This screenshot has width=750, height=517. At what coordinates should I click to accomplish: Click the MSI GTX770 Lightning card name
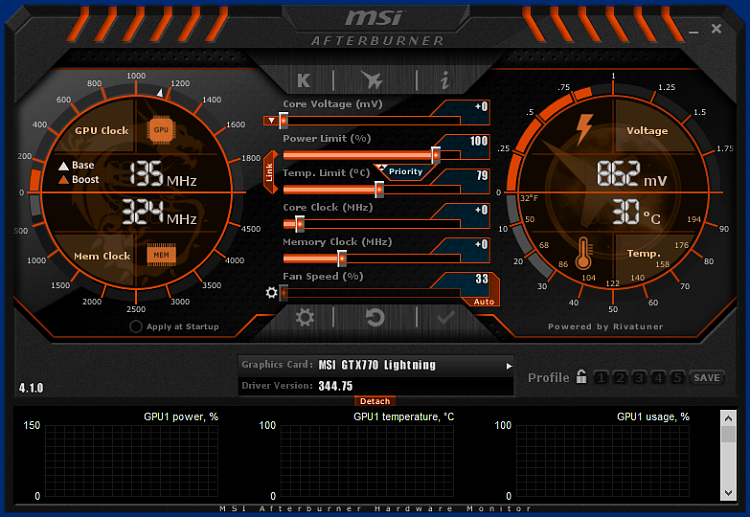(377, 365)
